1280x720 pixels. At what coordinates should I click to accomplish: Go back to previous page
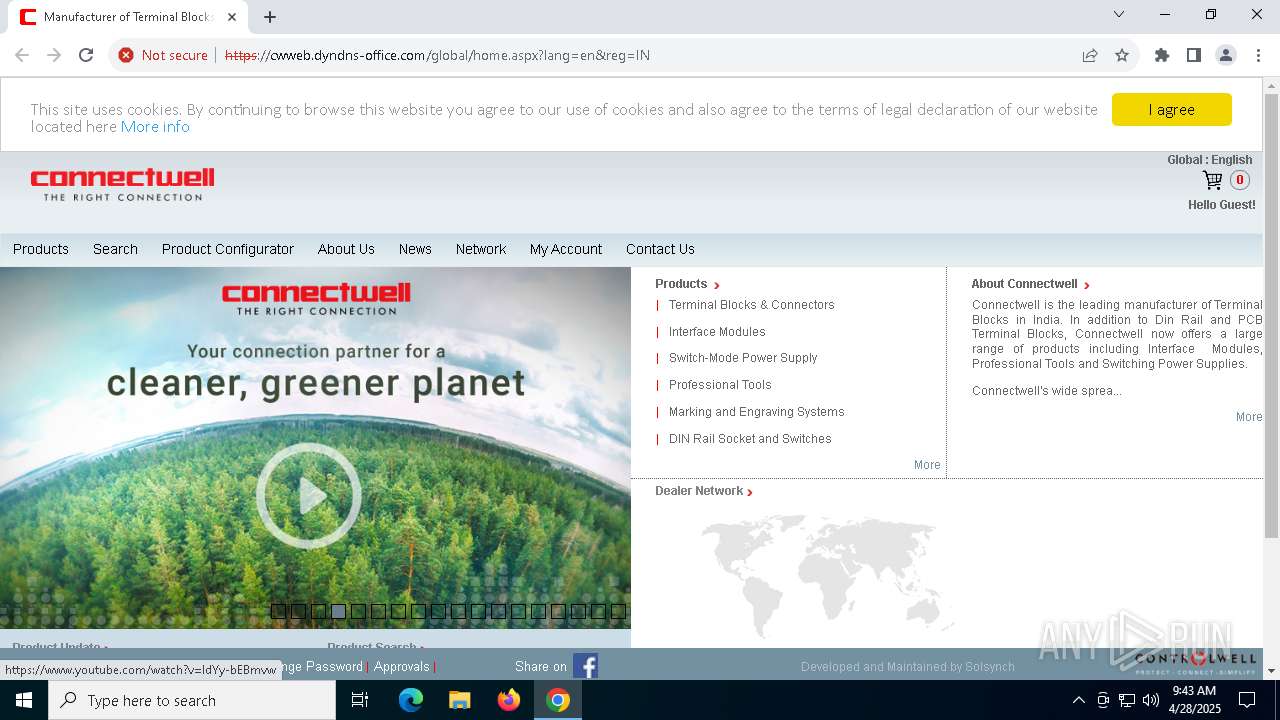[22, 55]
